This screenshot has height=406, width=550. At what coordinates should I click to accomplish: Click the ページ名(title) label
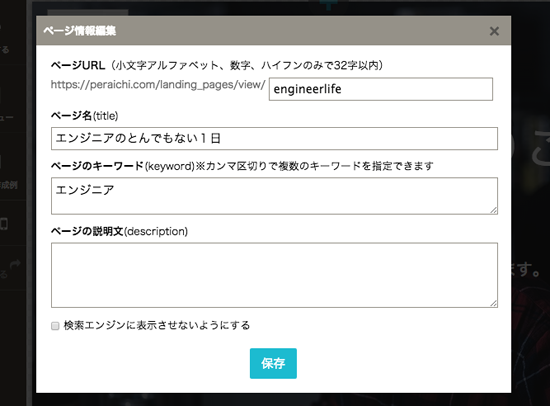click(x=85, y=116)
